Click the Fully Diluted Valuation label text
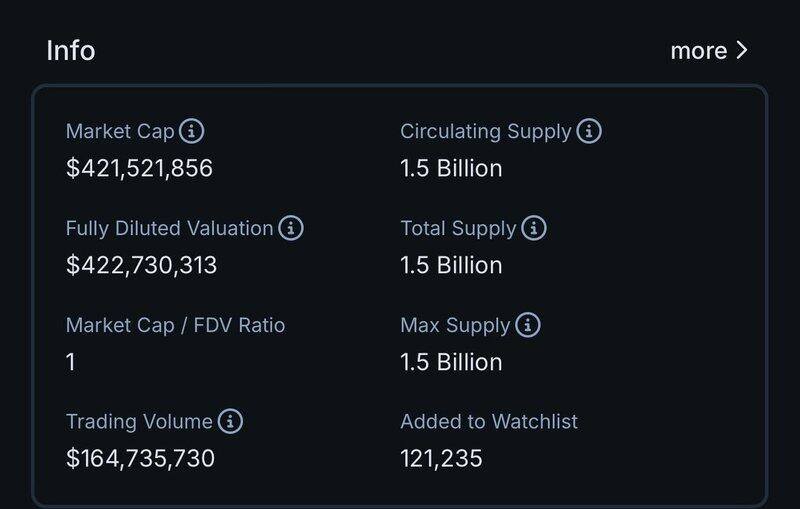800x509 pixels. (169, 228)
